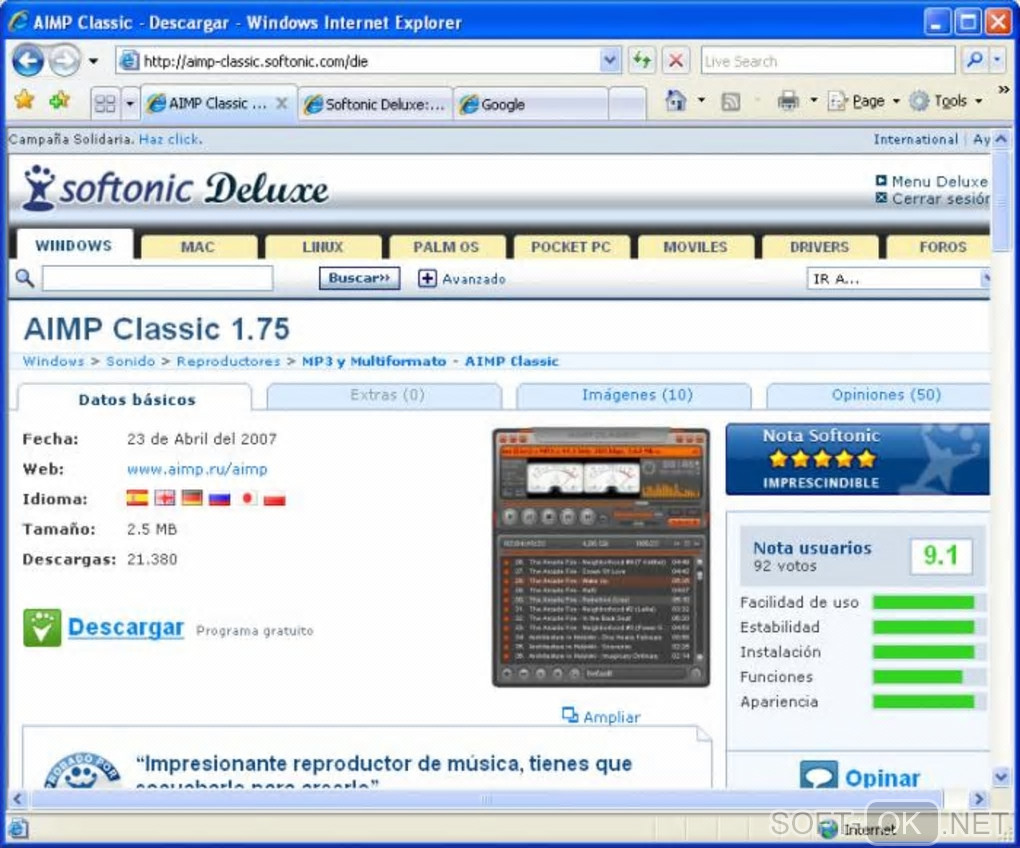Expand the tab list dropdown arrow
The width and height of the screenshot is (1020, 848).
130,103
